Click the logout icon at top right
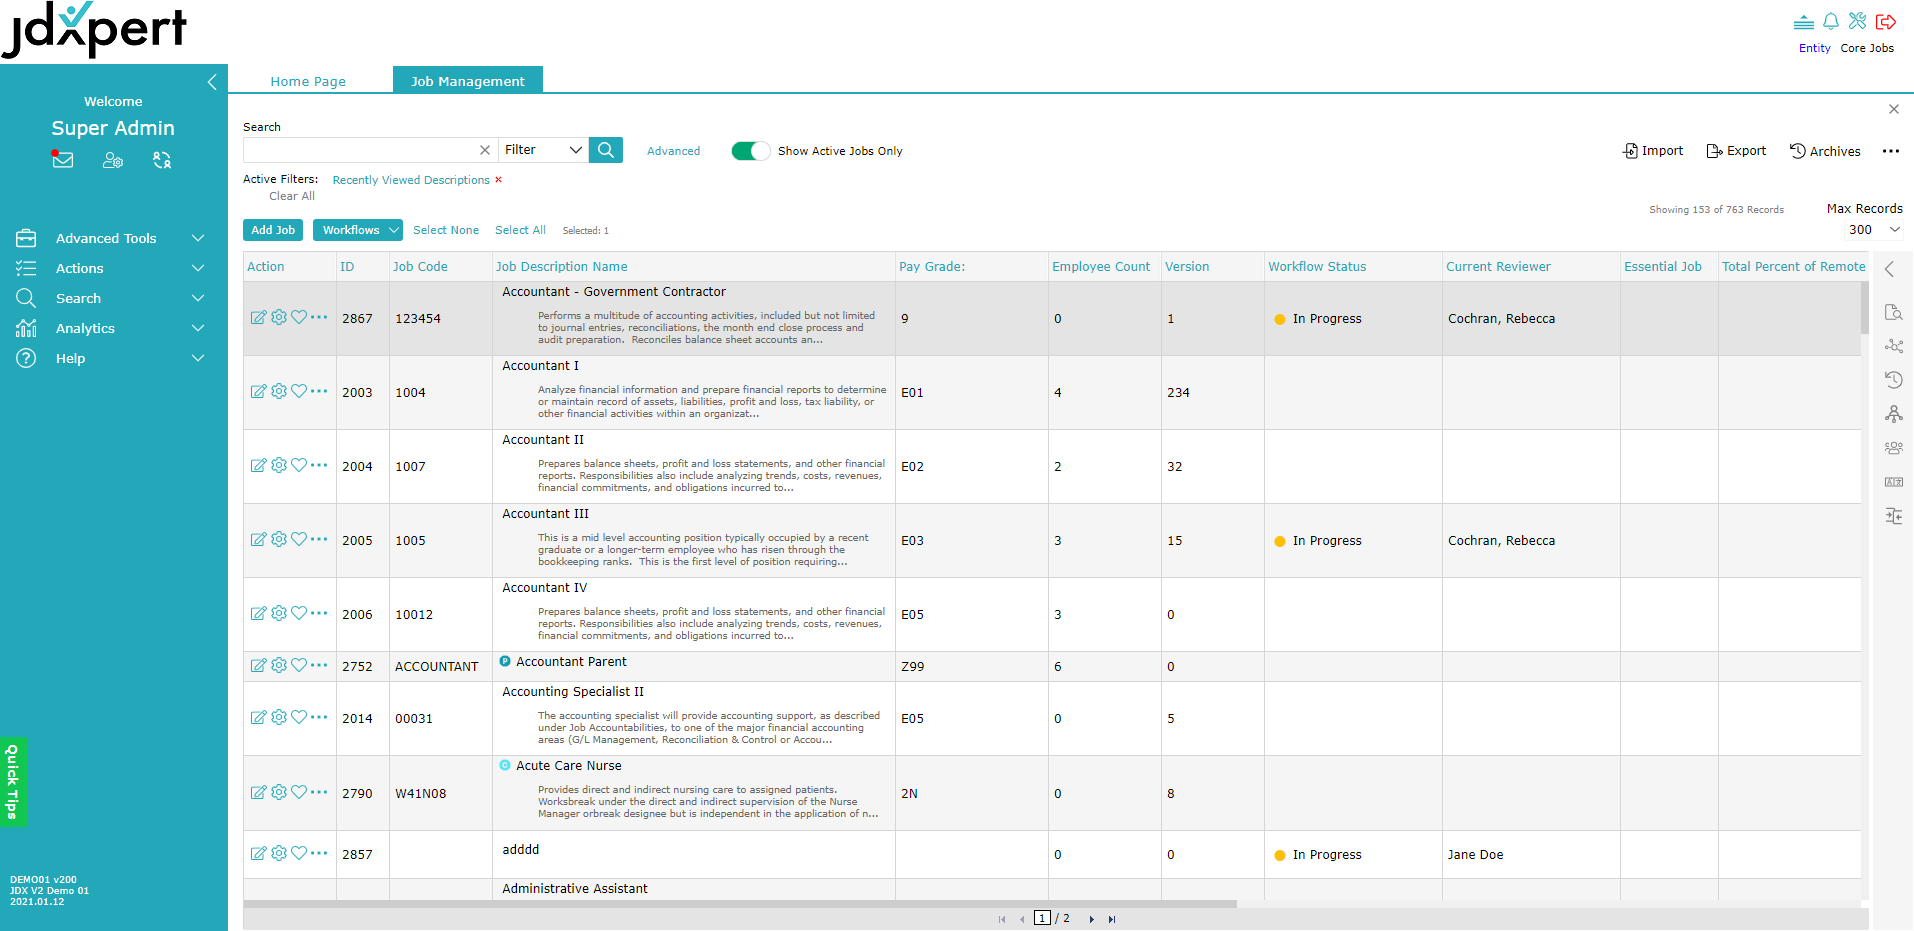Viewport: 1914px width, 931px height. click(x=1886, y=22)
